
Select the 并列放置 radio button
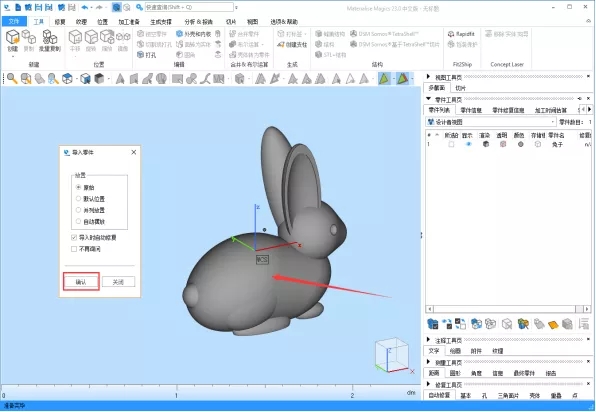(78, 210)
